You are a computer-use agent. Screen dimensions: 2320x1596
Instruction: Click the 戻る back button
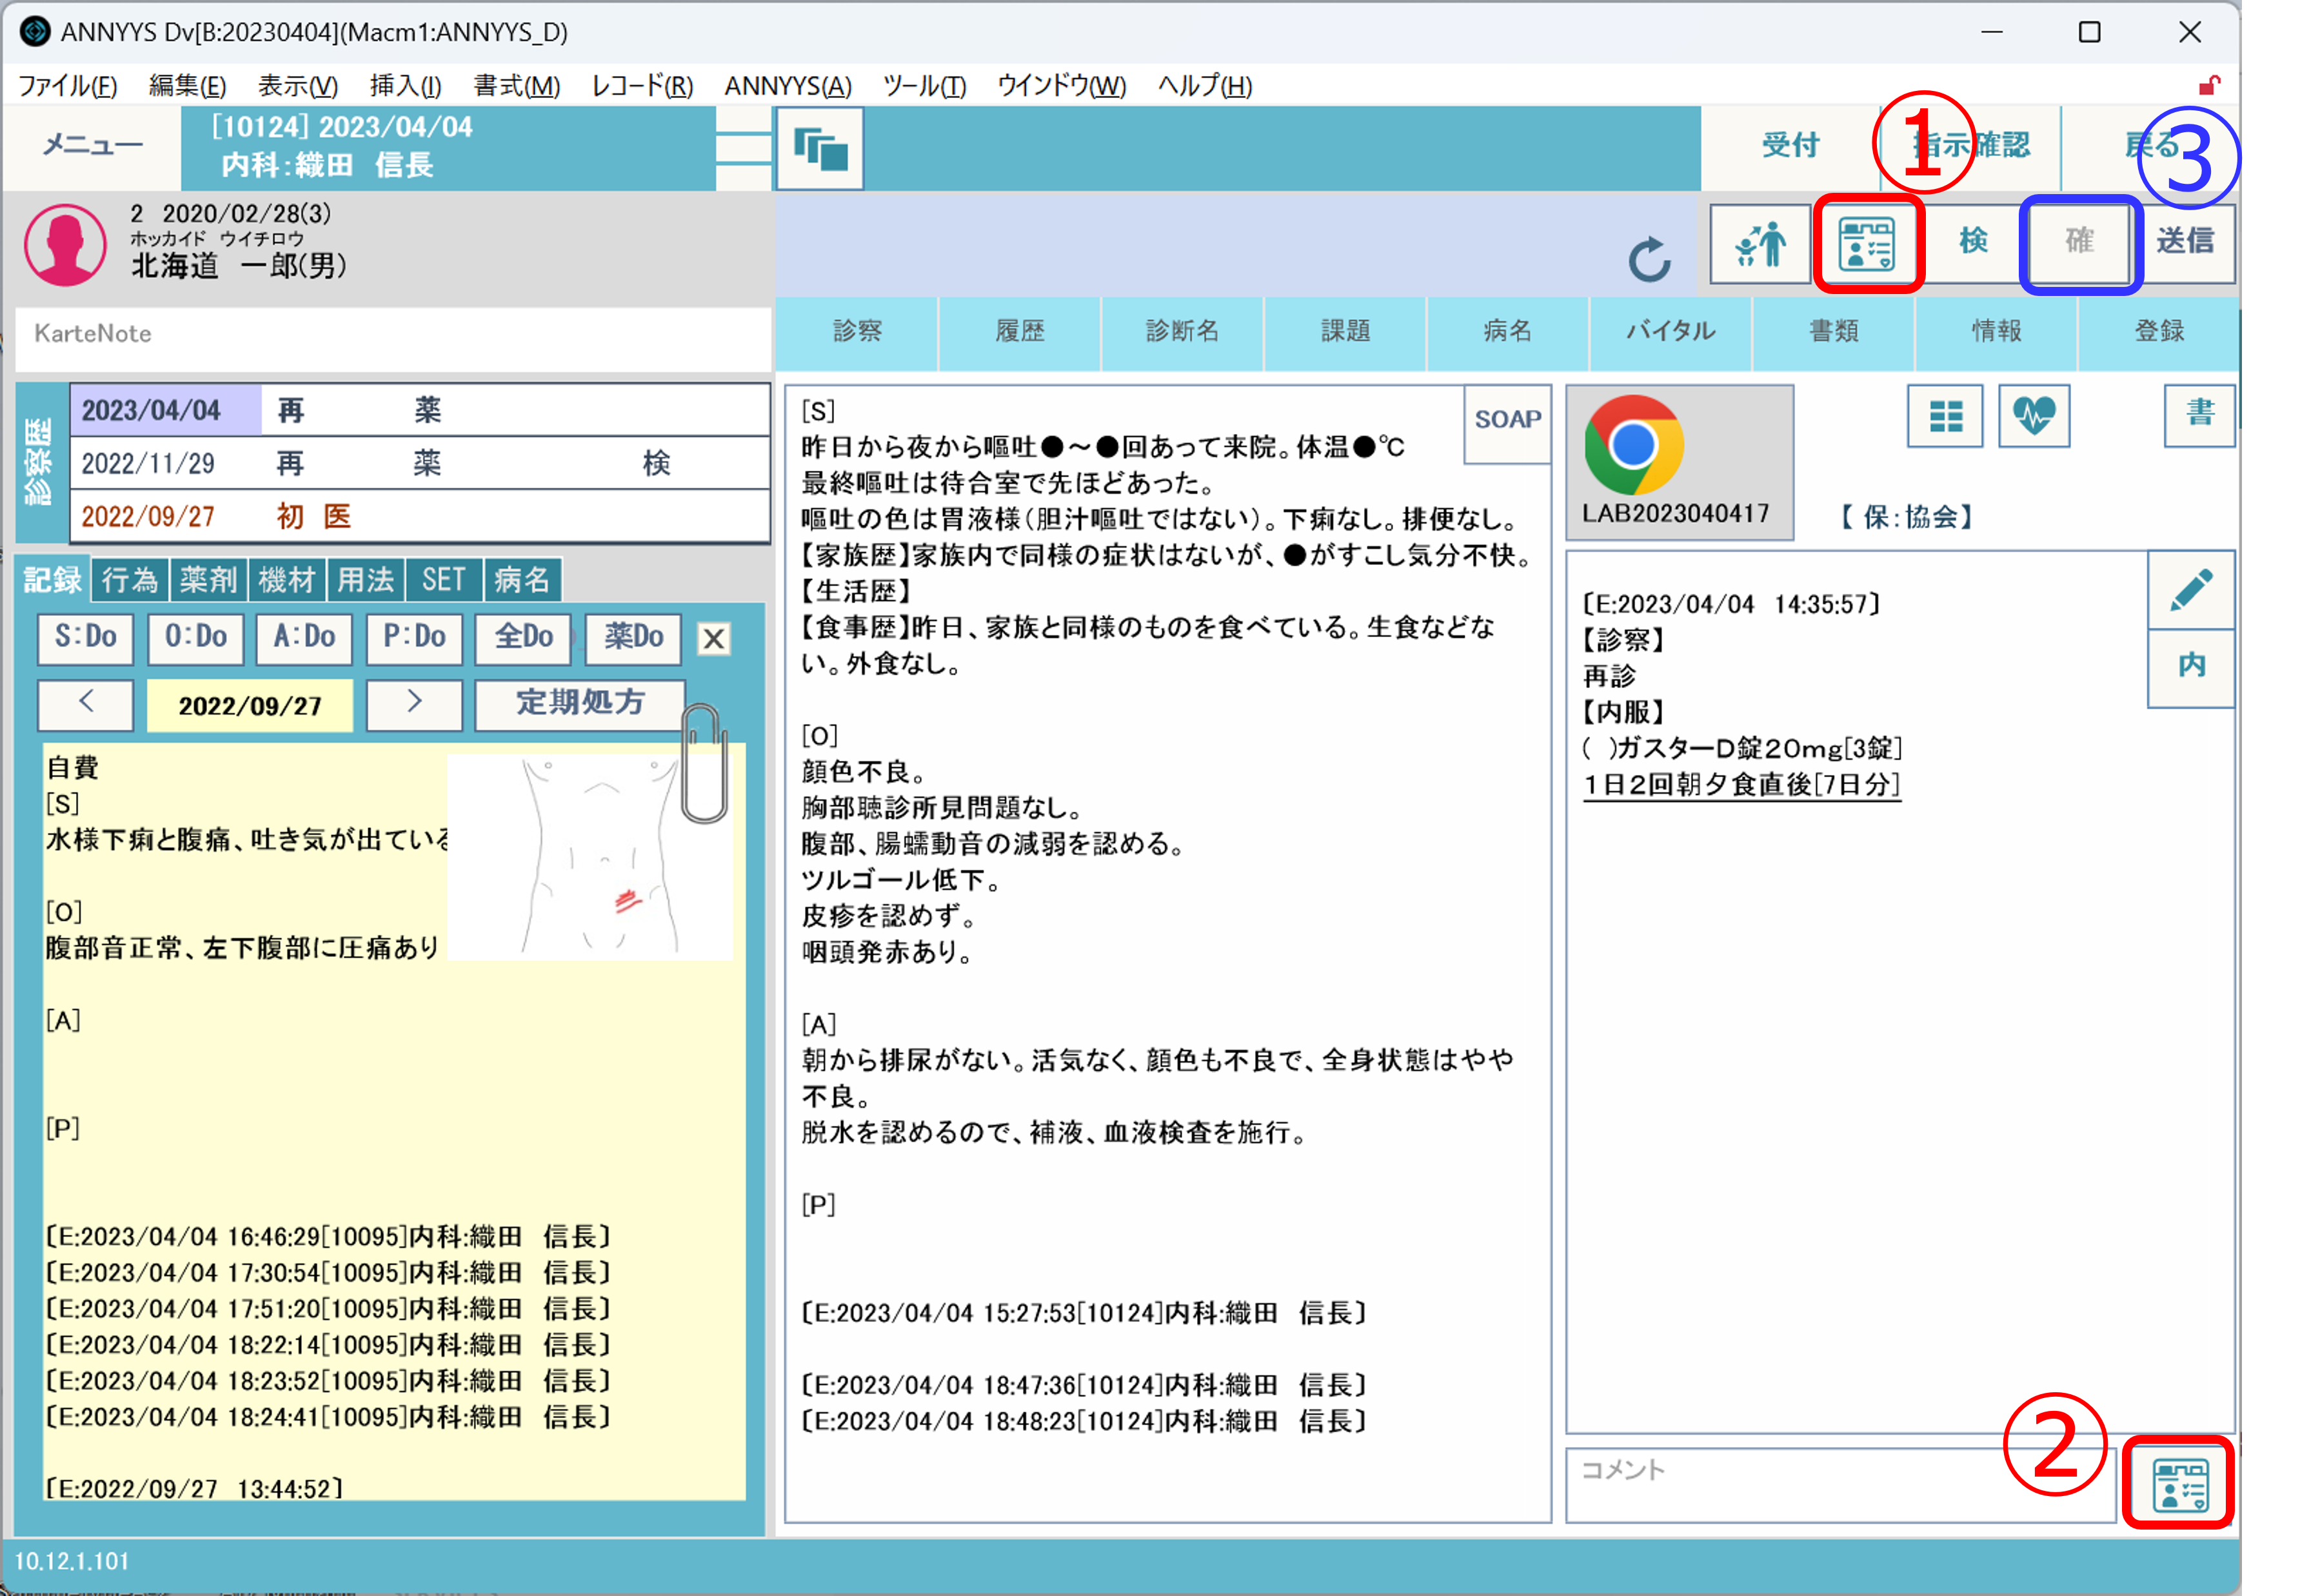click(x=2150, y=147)
